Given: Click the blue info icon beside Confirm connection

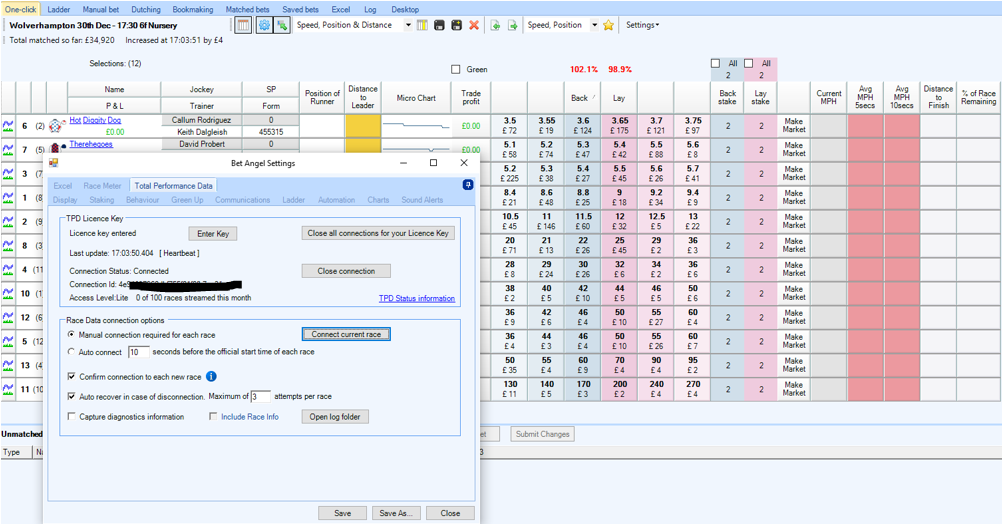Looking at the screenshot, I should (211, 377).
